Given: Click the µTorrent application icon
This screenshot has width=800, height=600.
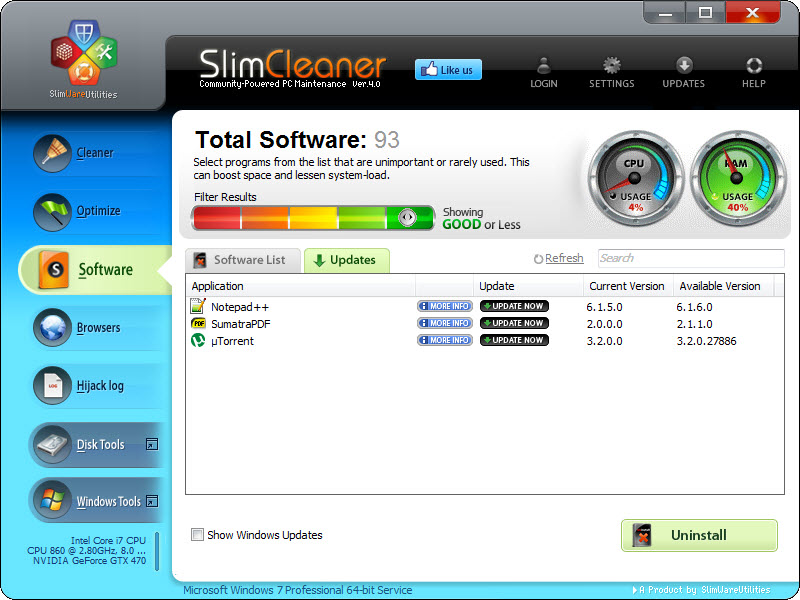Looking at the screenshot, I should click(x=198, y=340).
